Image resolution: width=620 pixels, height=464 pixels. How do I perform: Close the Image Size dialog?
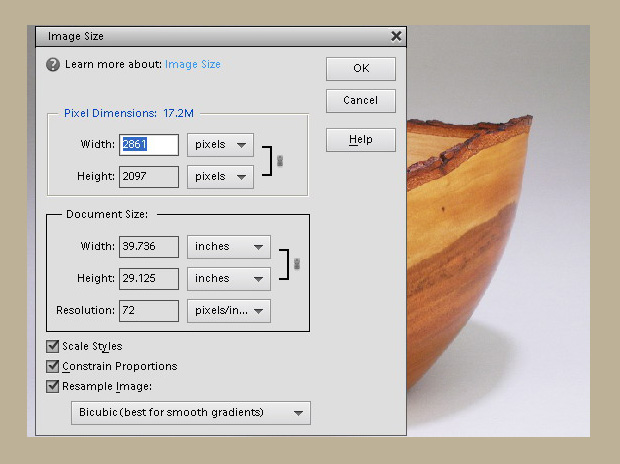click(x=396, y=36)
